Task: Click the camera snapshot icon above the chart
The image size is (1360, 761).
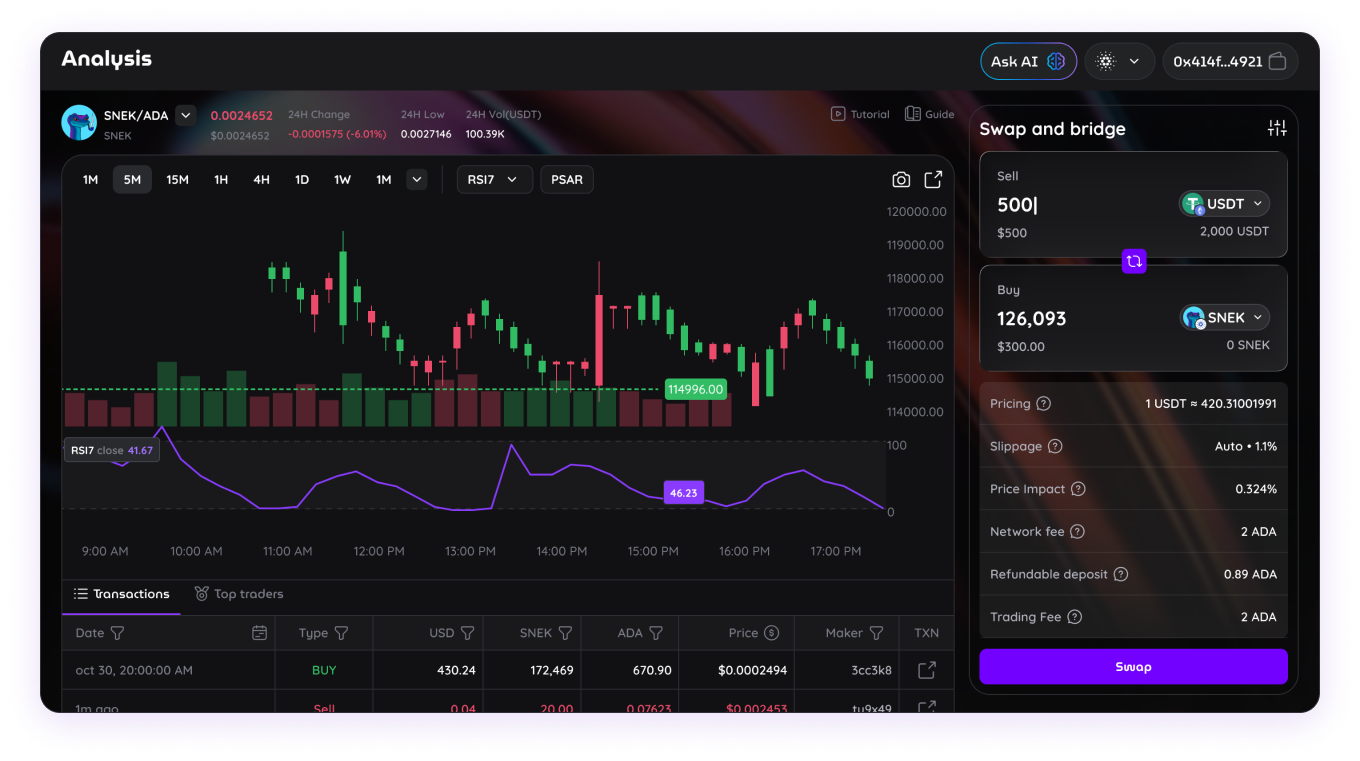Action: coord(900,179)
